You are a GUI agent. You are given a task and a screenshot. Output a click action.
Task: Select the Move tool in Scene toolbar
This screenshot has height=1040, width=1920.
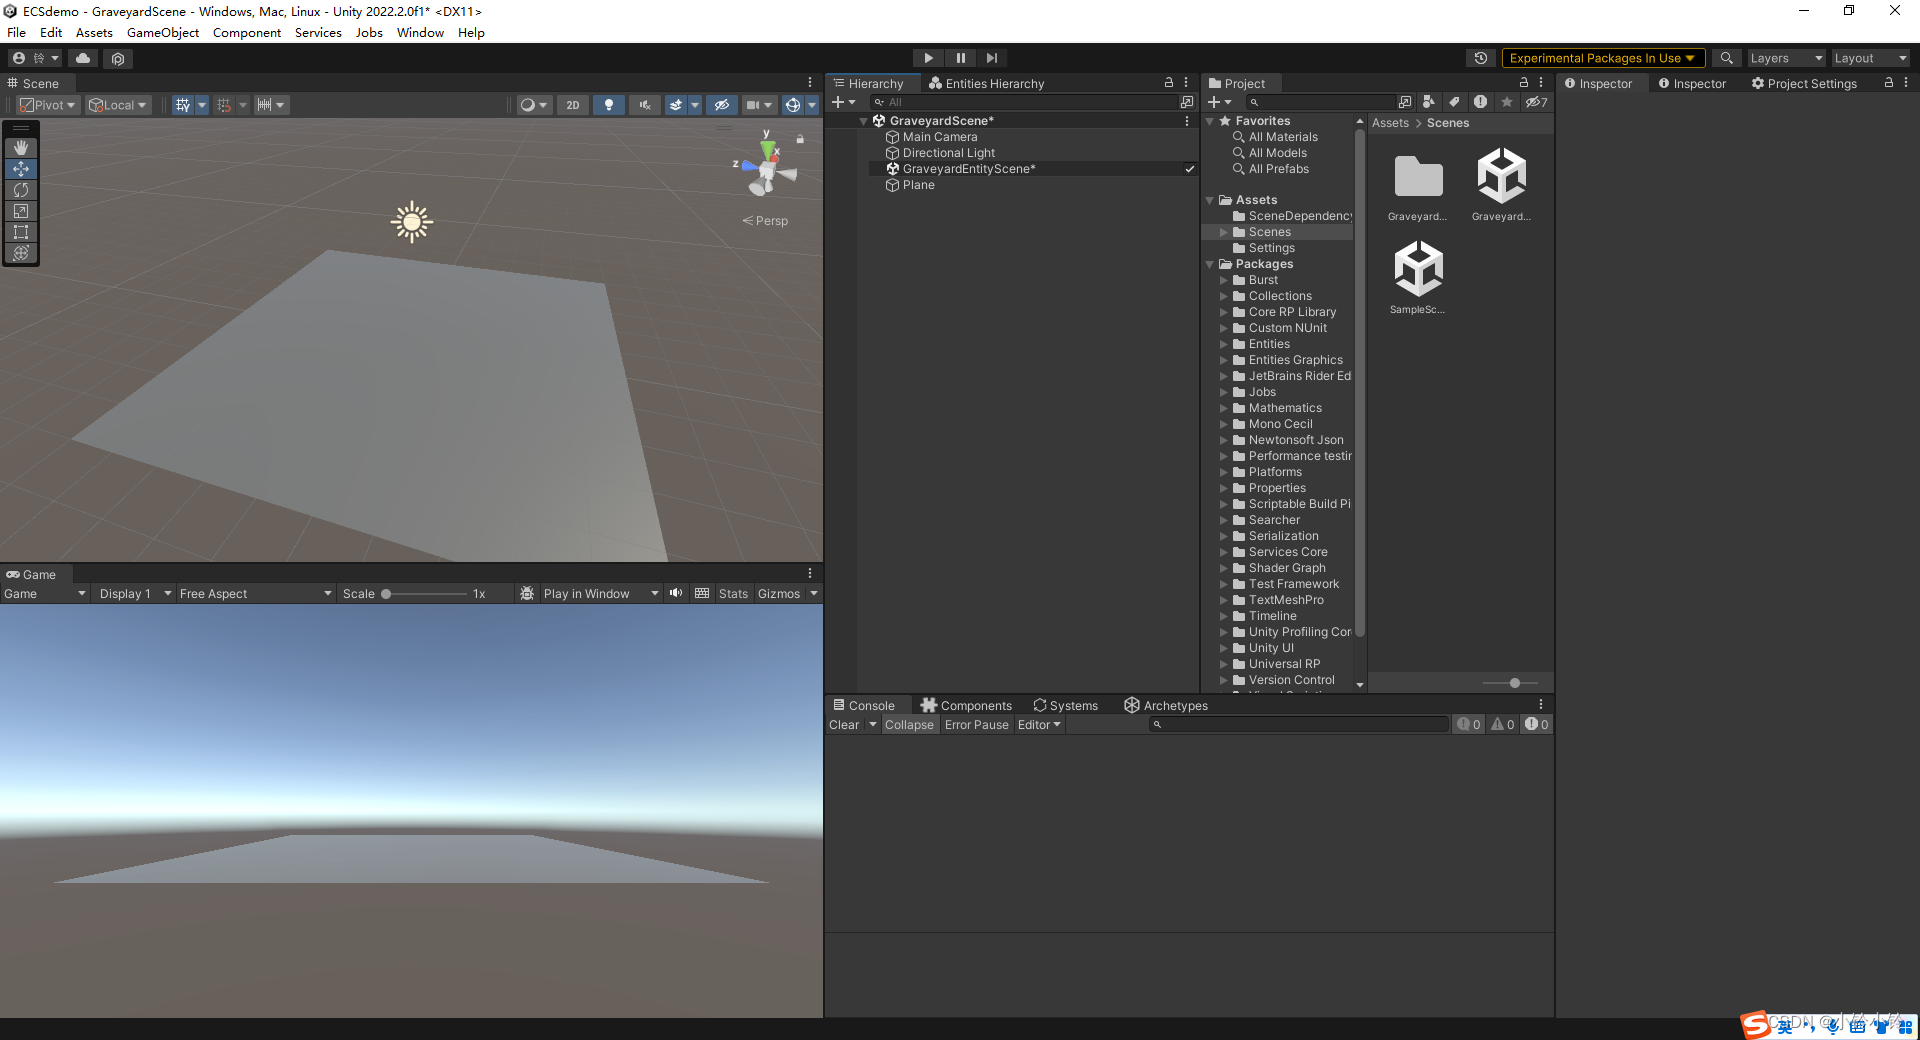click(x=21, y=169)
